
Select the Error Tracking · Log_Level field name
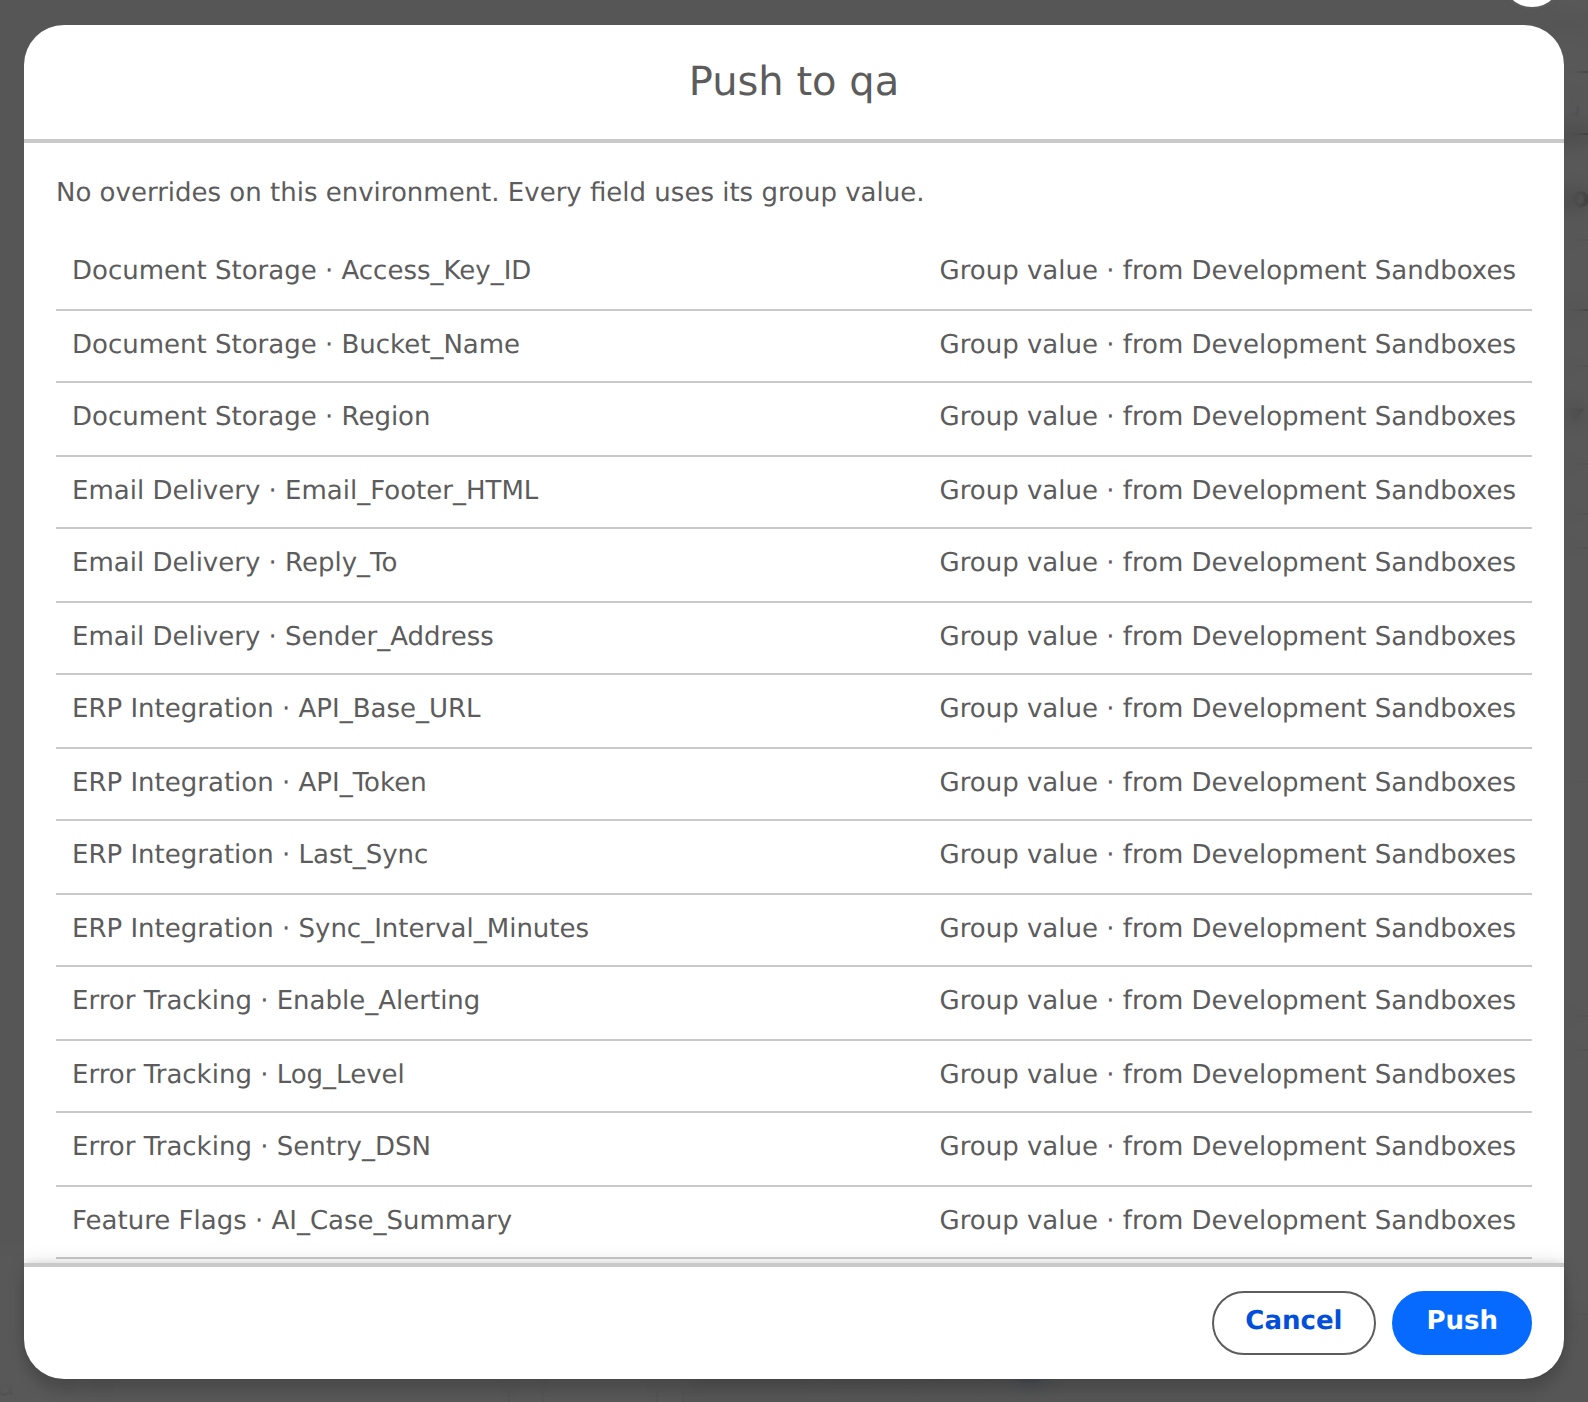tap(239, 1075)
